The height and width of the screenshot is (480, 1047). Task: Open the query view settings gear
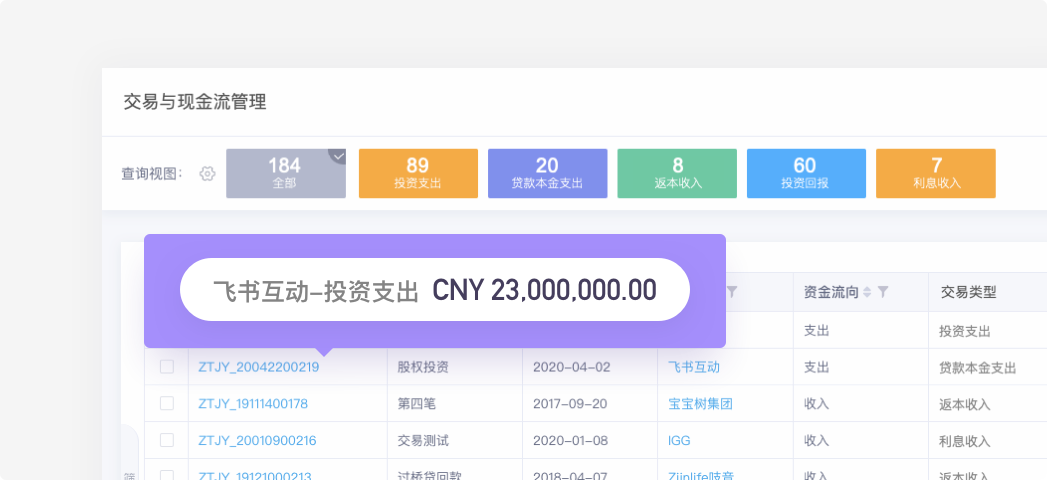(208, 174)
